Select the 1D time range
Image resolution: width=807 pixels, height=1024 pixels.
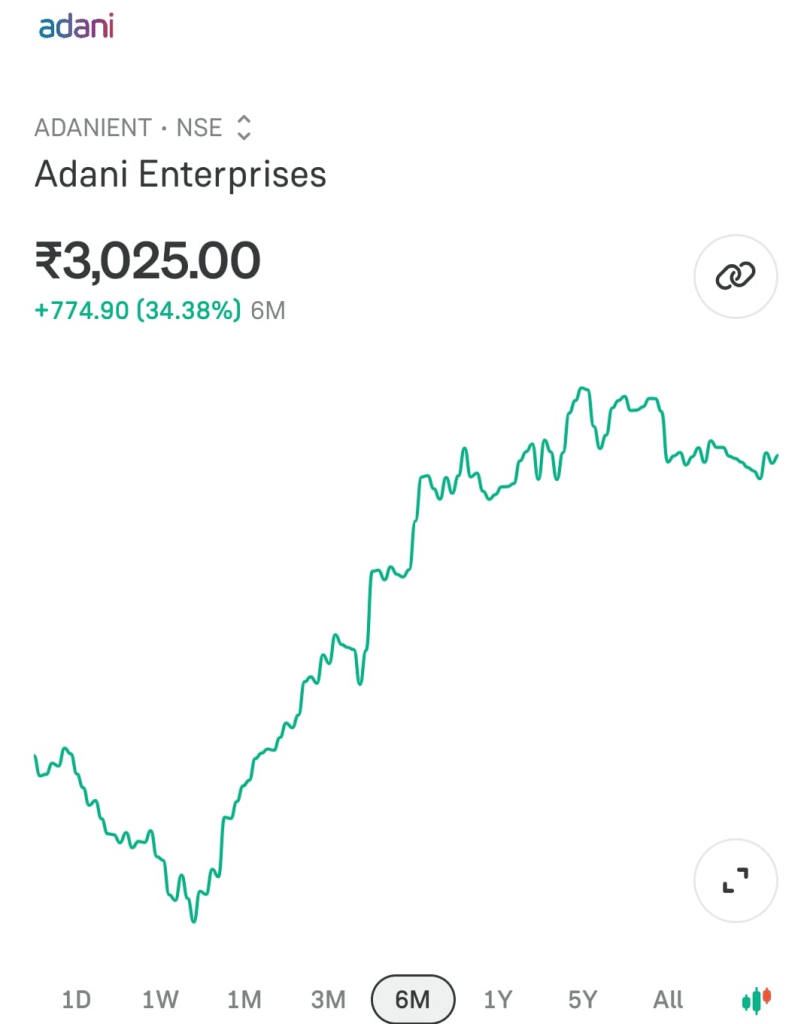[x=76, y=999]
